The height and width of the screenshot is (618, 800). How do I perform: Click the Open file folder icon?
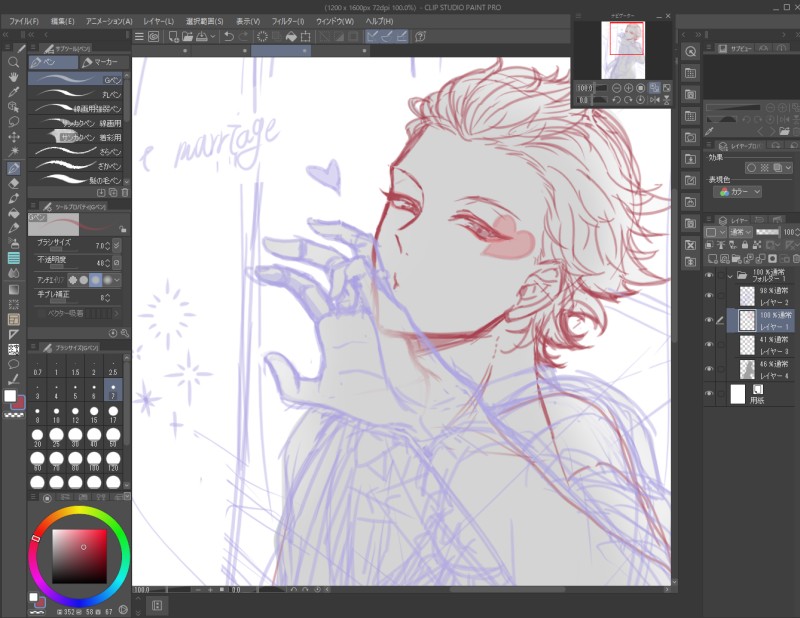pos(187,36)
